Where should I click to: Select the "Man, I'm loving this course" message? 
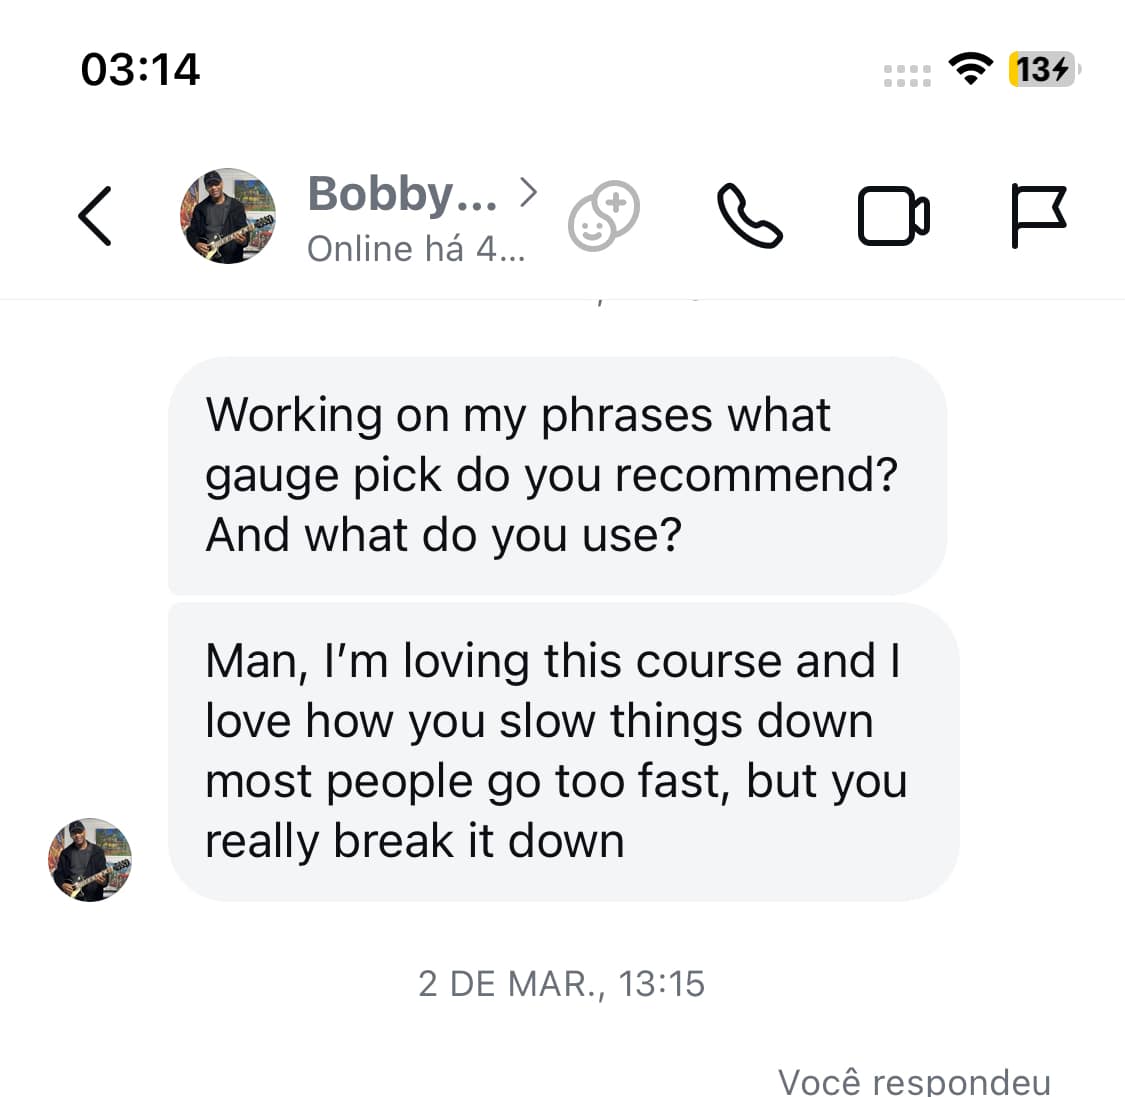click(x=562, y=751)
